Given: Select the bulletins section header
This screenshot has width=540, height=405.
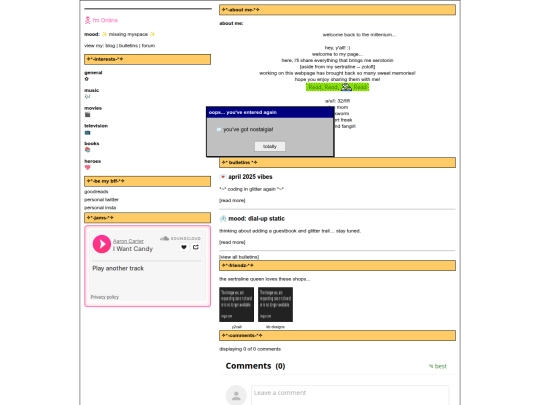Looking at the screenshot, I should point(338,162).
